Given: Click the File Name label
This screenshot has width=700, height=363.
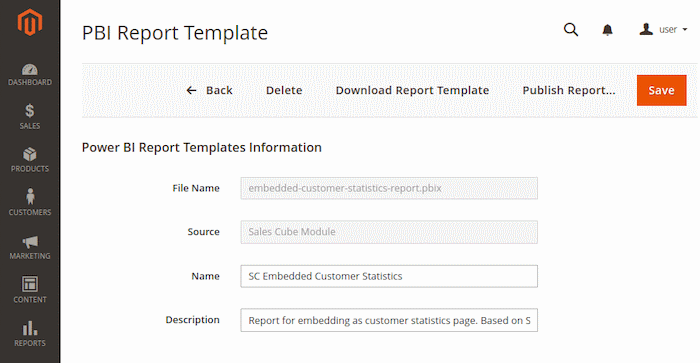Looking at the screenshot, I should point(196,188).
